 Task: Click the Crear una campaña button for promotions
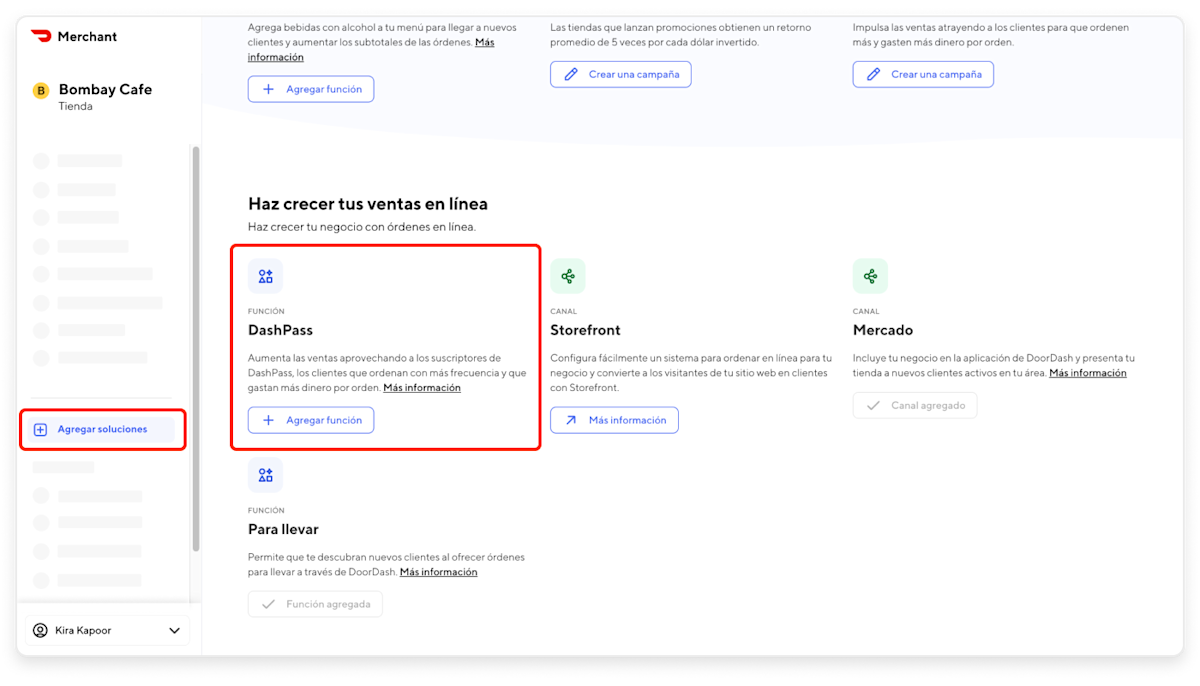coord(620,74)
